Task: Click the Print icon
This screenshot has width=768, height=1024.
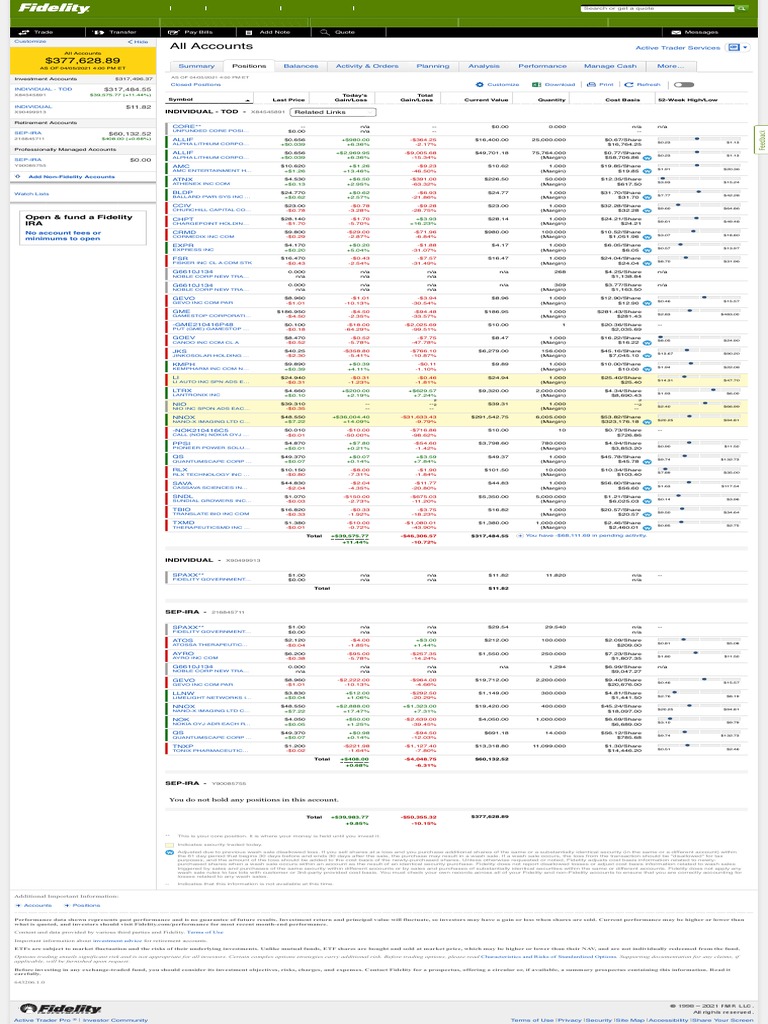Action: pos(591,84)
